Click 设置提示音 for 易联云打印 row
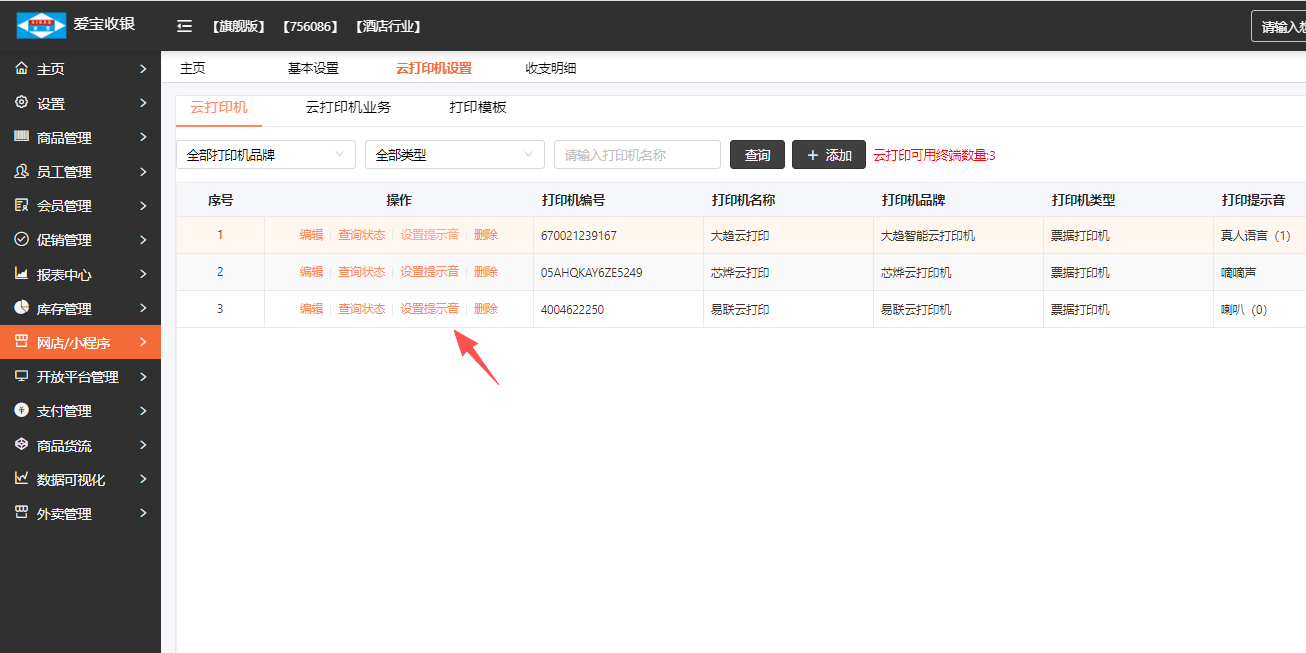The image size is (1306, 653). point(429,309)
